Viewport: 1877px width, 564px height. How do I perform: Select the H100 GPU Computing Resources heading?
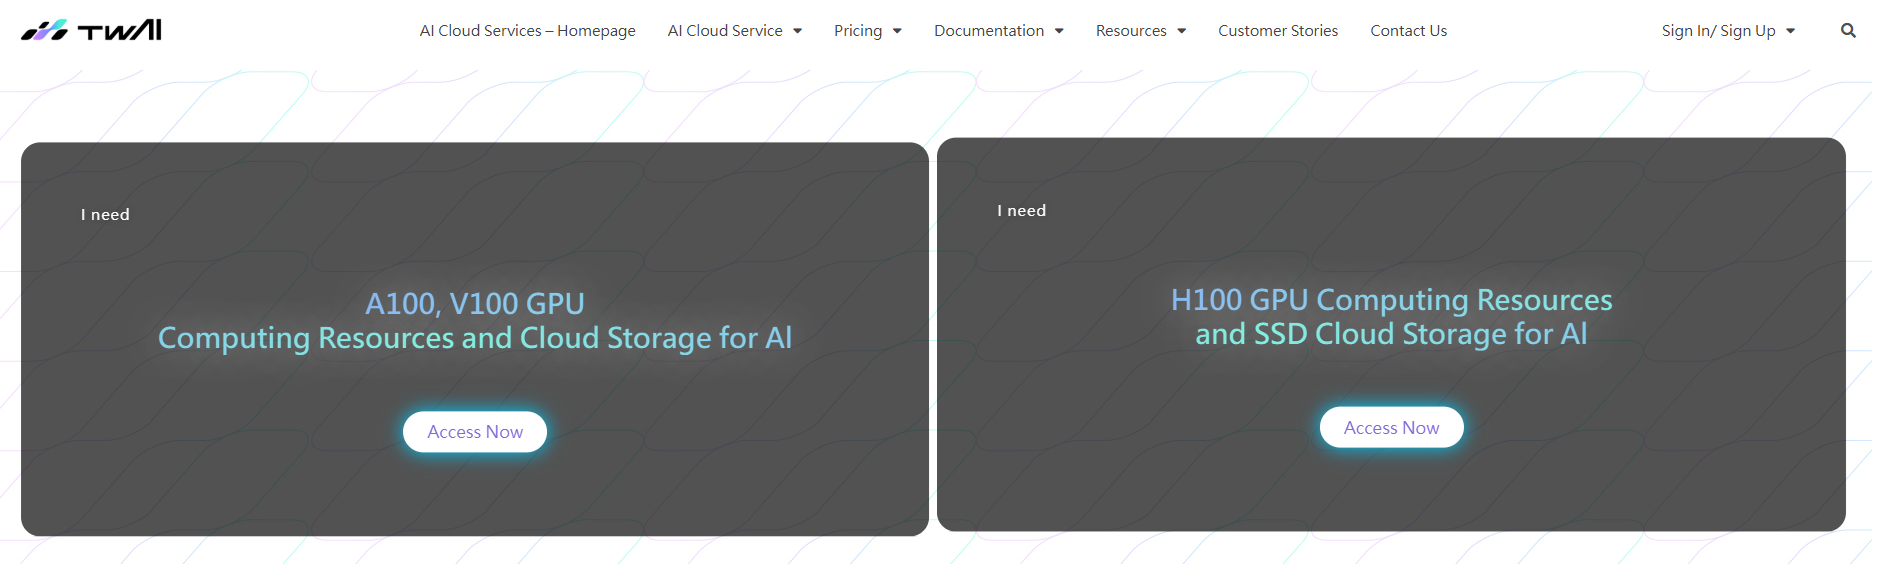point(1391,299)
